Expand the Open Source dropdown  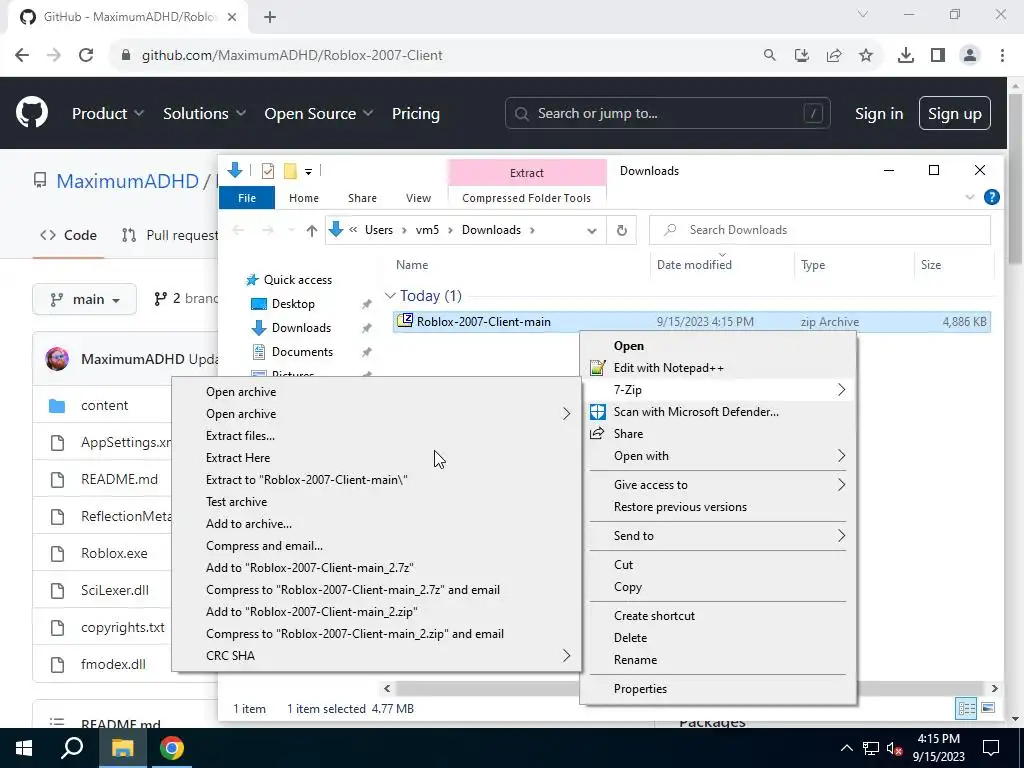click(x=319, y=114)
